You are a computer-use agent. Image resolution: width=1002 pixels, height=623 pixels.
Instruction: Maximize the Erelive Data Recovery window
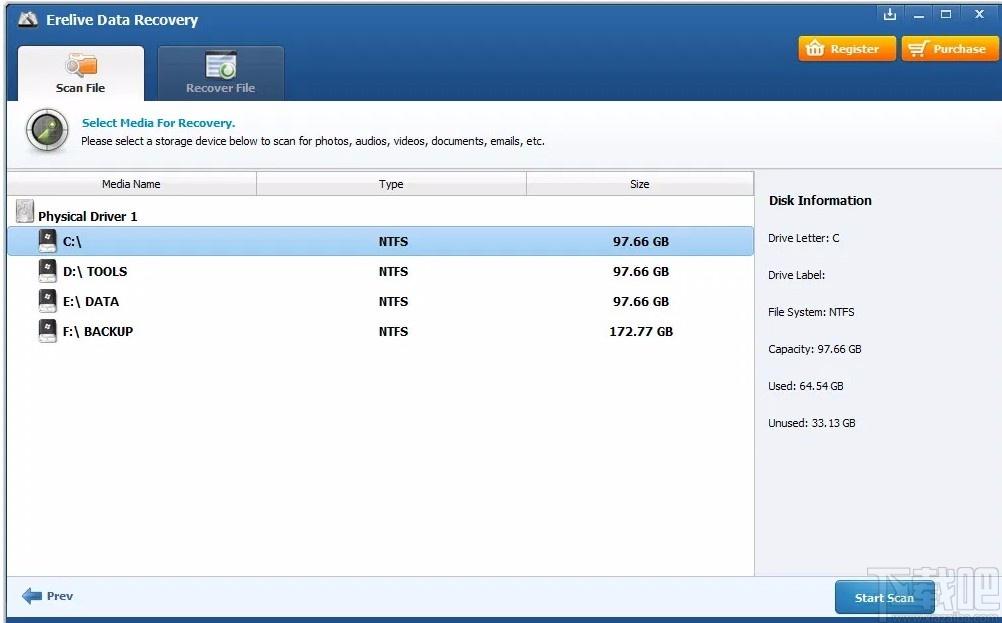pos(946,14)
